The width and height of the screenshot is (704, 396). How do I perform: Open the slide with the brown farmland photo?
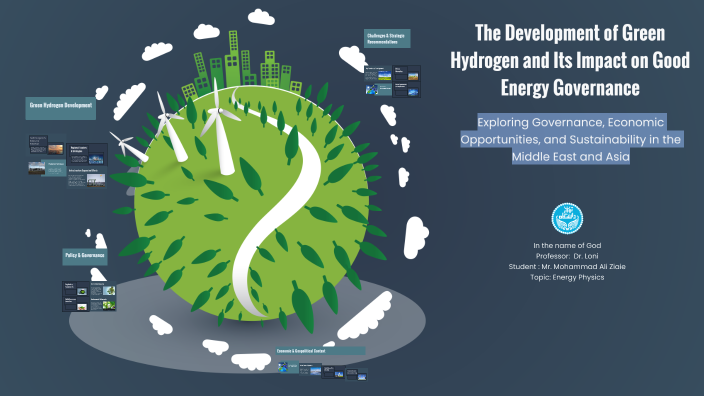tap(407, 73)
